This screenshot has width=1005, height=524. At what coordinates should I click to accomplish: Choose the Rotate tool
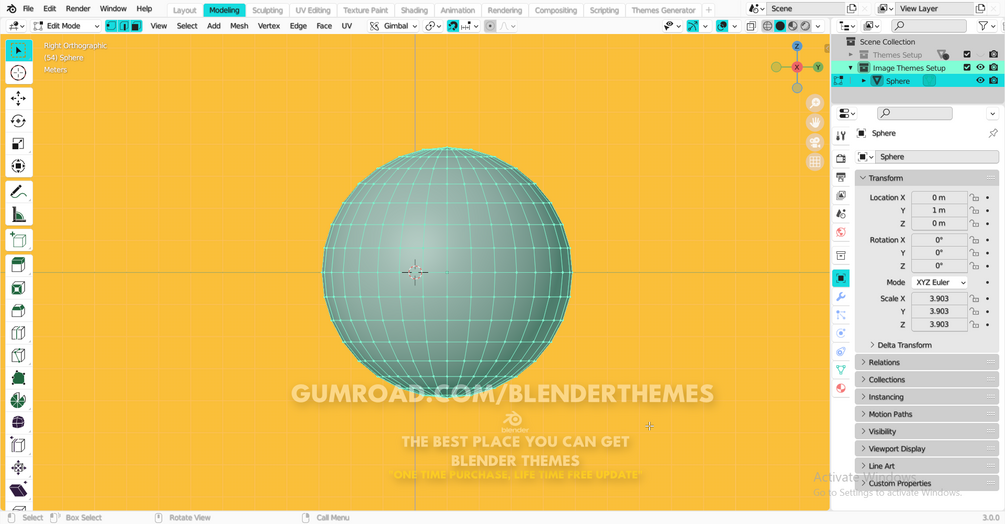[19, 121]
